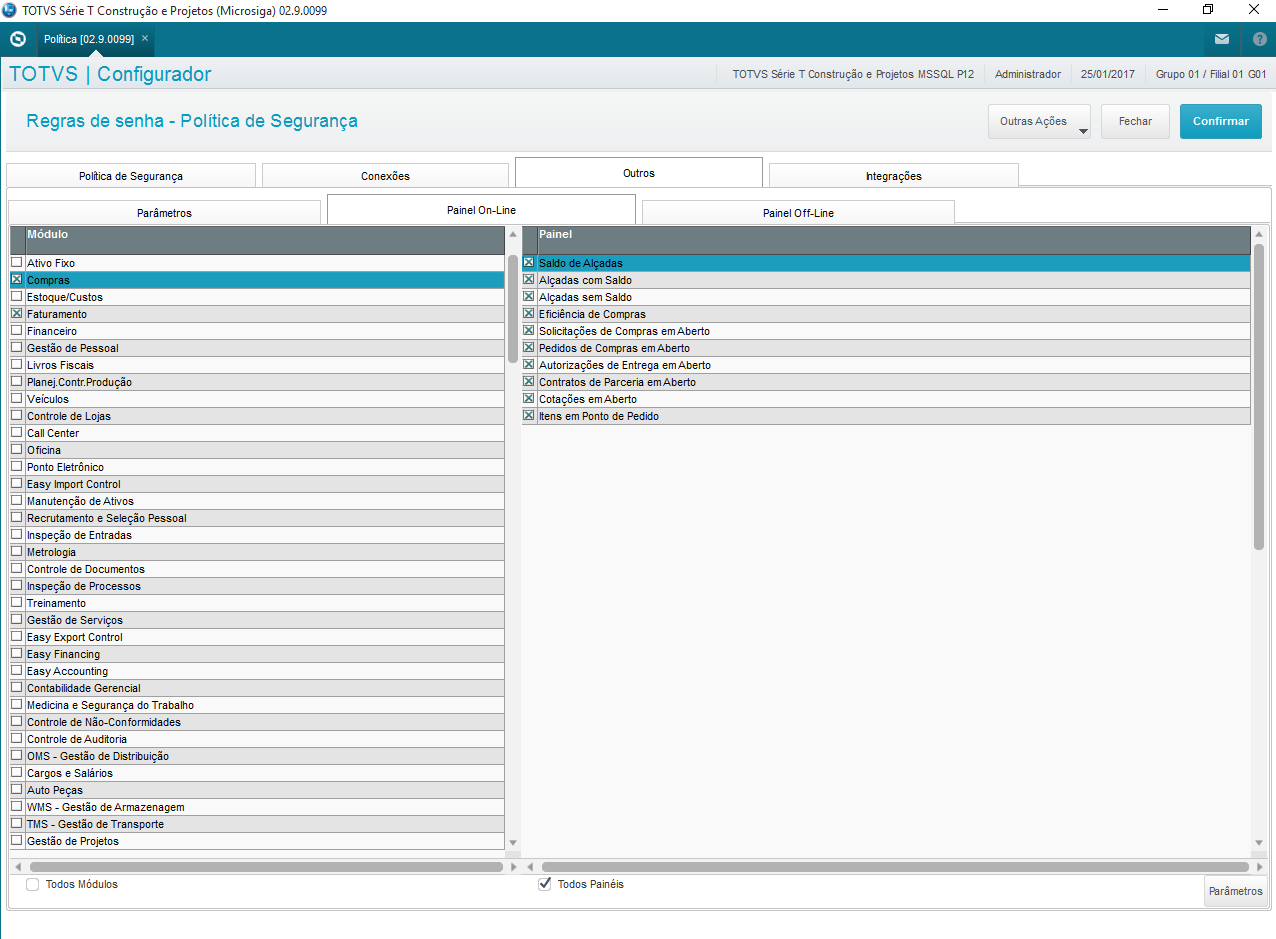Check the Treinamento module checkbox
Viewport: 1276px width, 939px height.
(16, 602)
